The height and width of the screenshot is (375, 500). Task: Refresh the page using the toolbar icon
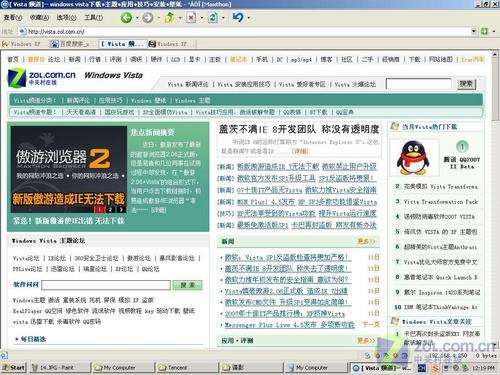click(213, 17)
